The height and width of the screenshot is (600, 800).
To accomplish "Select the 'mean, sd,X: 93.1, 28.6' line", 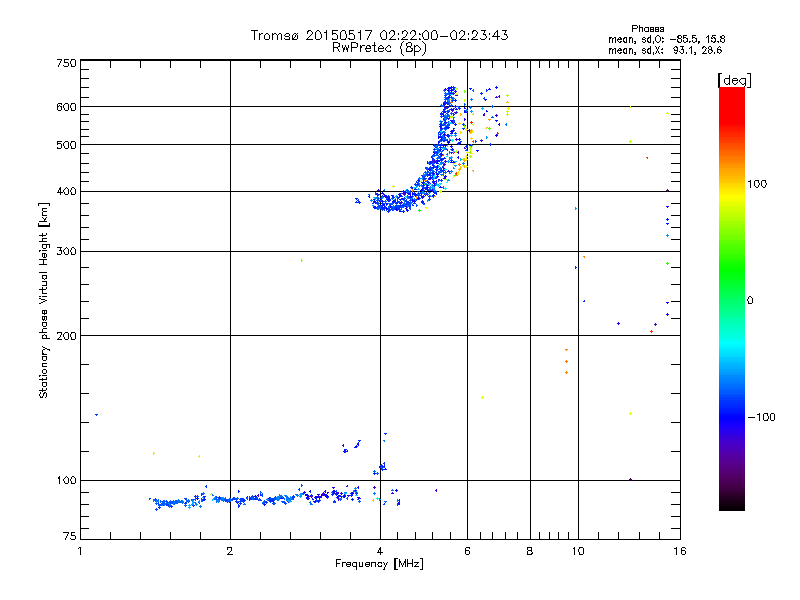I will [665, 50].
